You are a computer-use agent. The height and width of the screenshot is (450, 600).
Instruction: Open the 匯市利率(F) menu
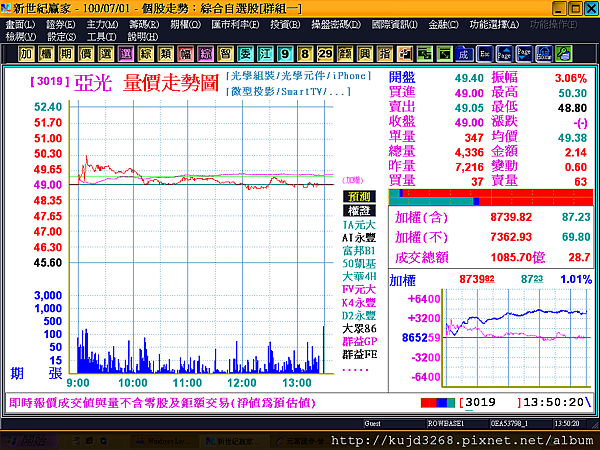pos(235,24)
